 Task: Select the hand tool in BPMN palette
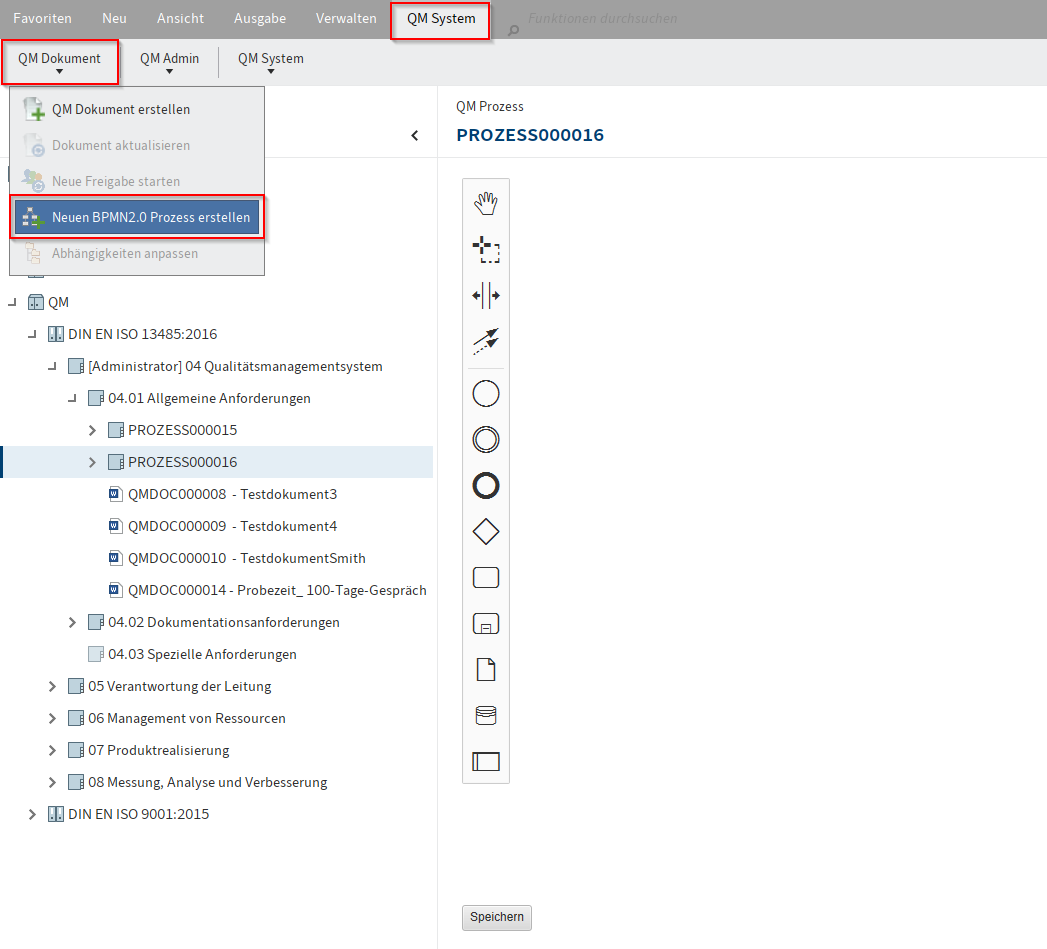click(485, 203)
